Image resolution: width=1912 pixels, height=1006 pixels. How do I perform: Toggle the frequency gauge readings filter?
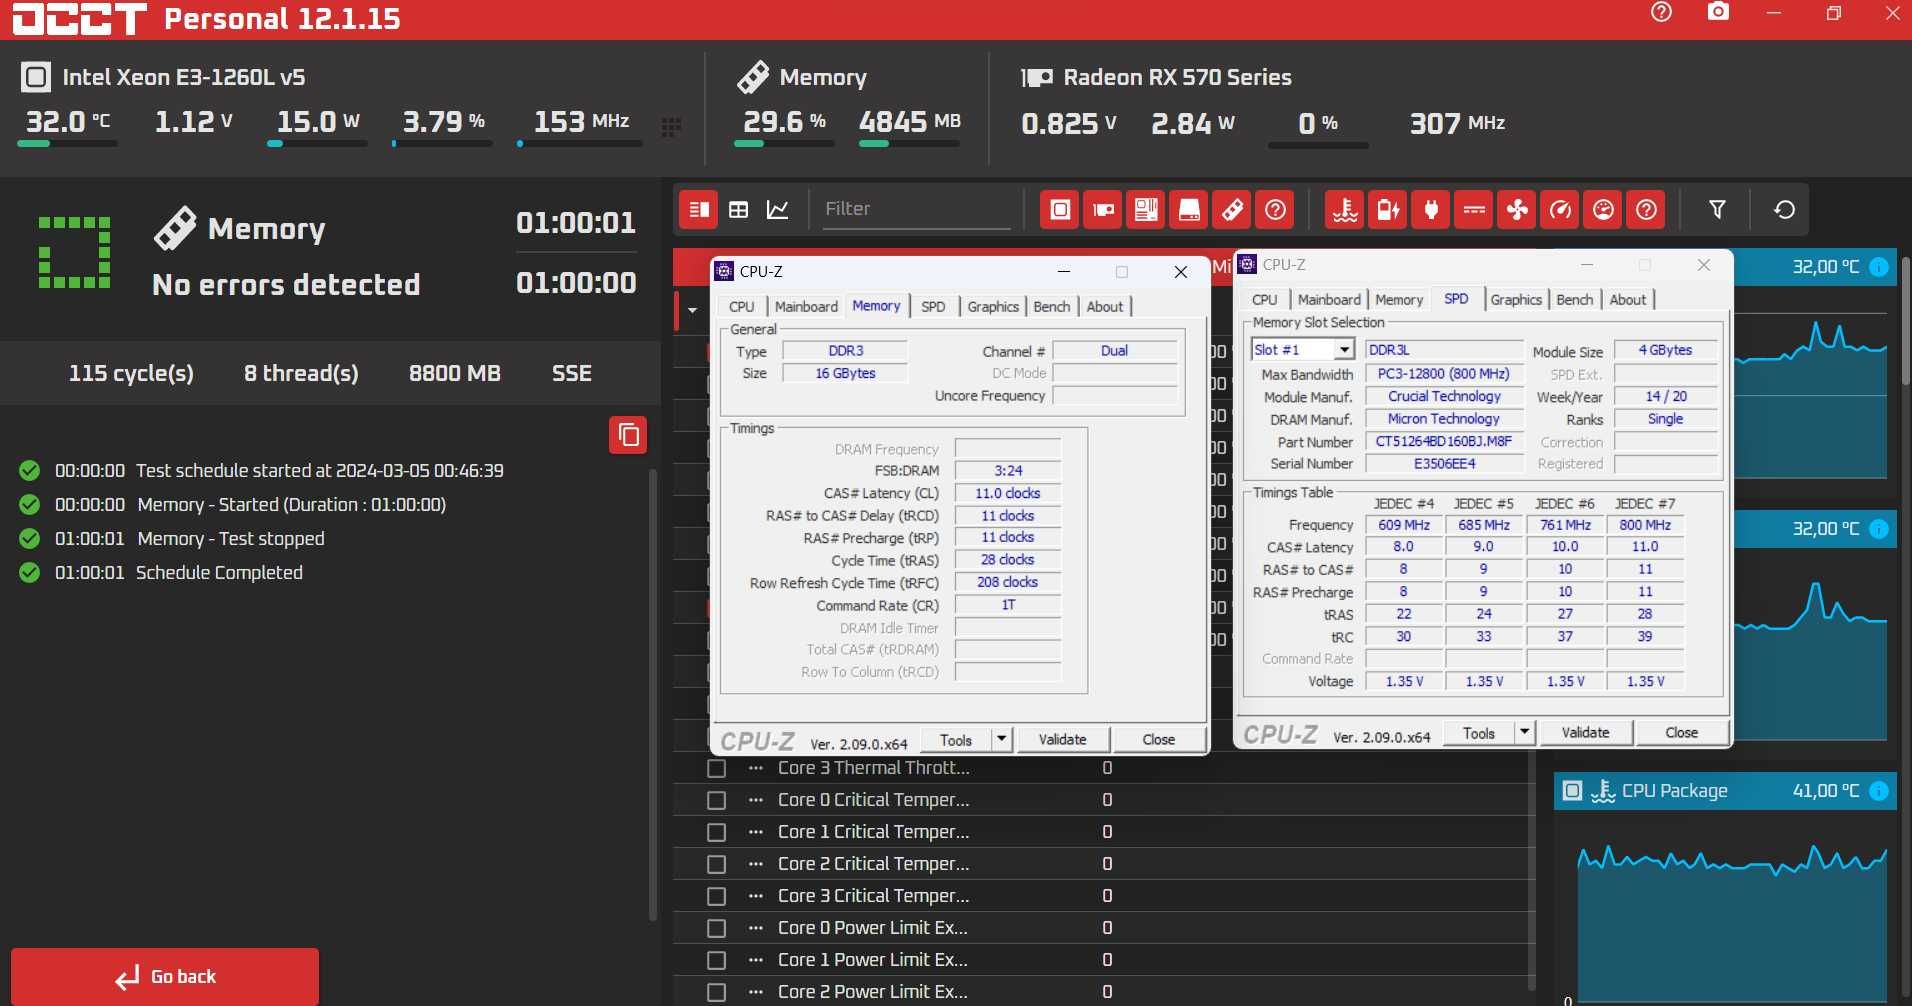(1560, 209)
